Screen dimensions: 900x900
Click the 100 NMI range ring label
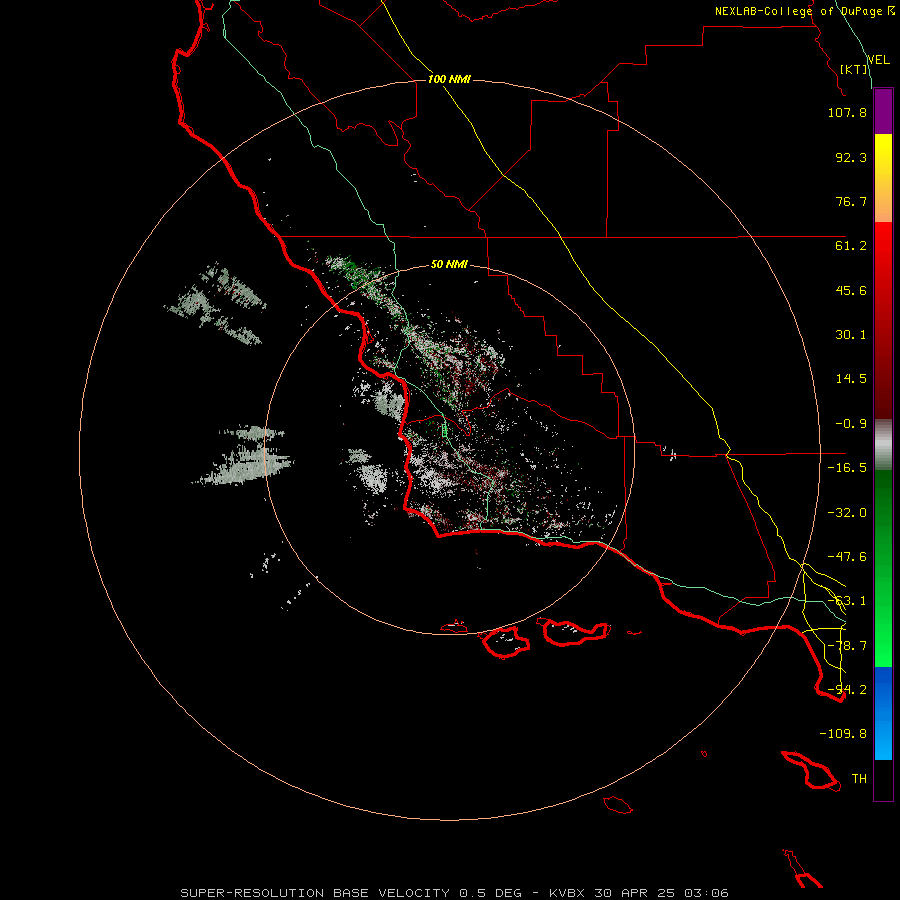point(449,79)
